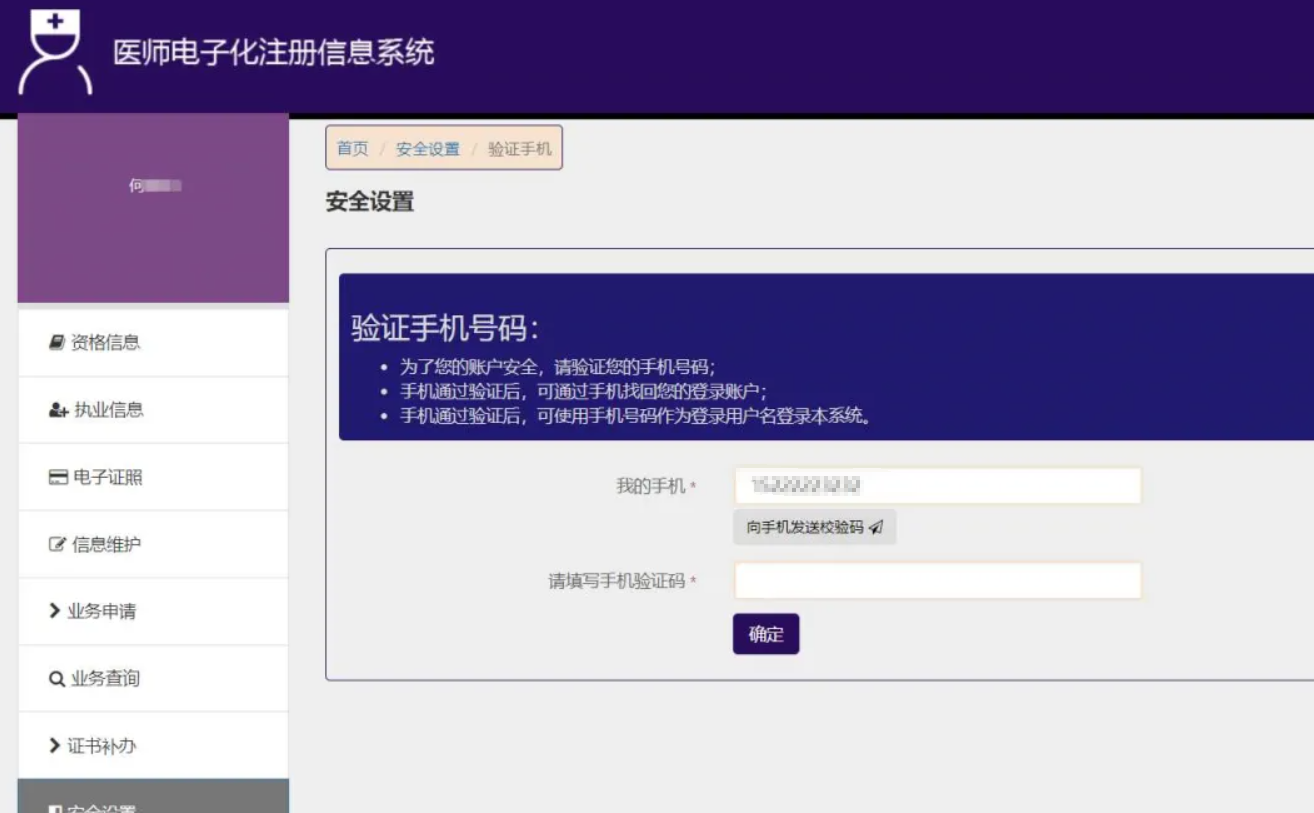Click the paper plane icon on send-code button

pos(876,527)
